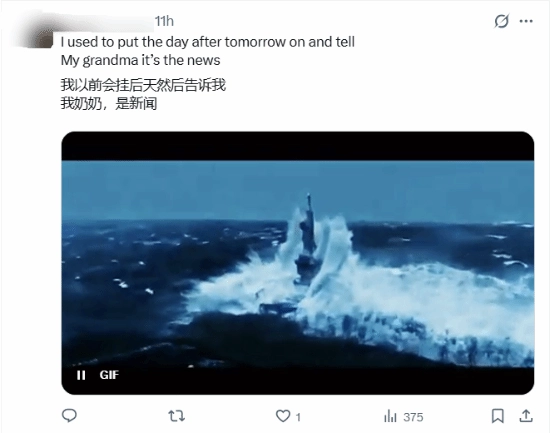Click the Chinese line ending with 是新闻

(109, 104)
